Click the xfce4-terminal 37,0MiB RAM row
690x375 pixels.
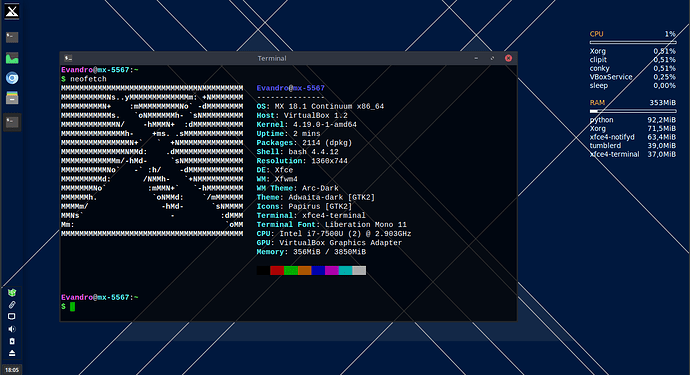pyautogui.click(x=633, y=154)
